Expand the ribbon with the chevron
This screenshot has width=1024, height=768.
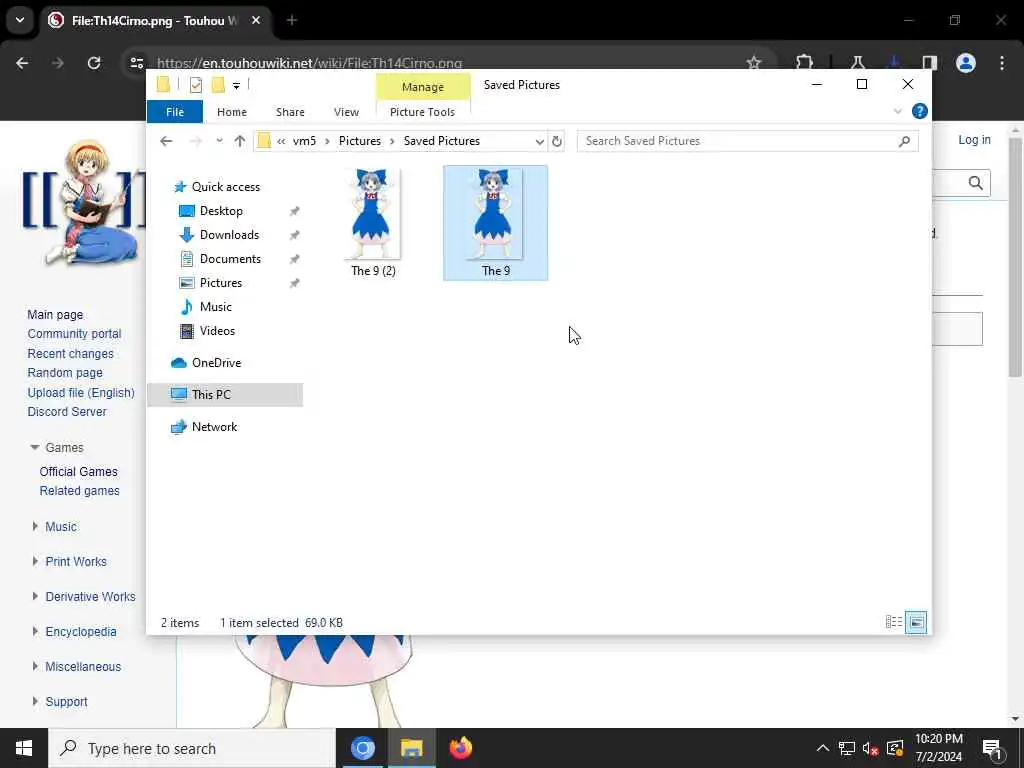(898, 112)
